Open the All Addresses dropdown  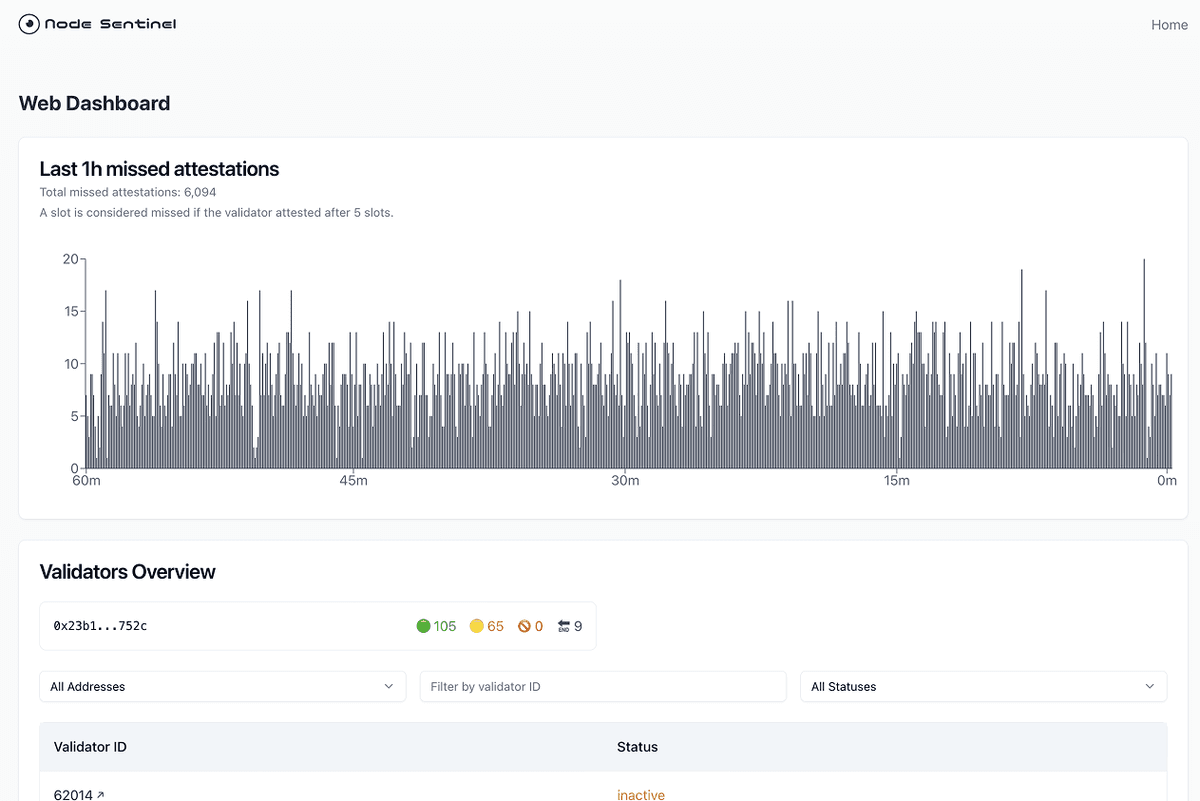click(222, 686)
